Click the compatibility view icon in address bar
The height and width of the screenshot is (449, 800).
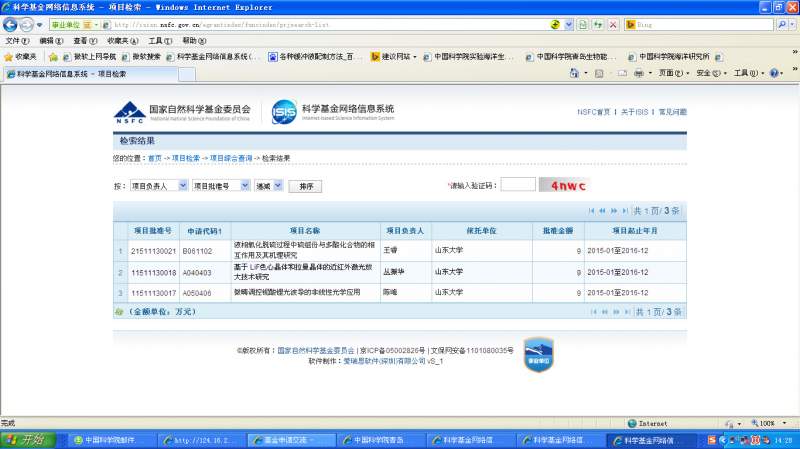pos(555,24)
